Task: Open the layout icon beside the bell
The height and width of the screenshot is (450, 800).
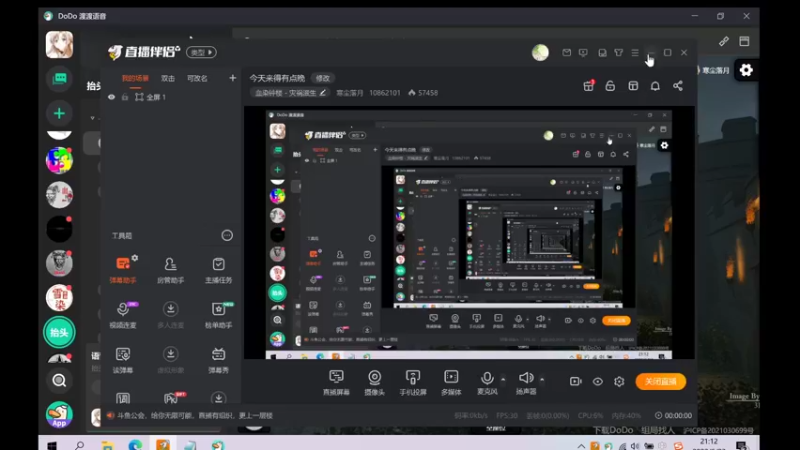Action: (633, 86)
